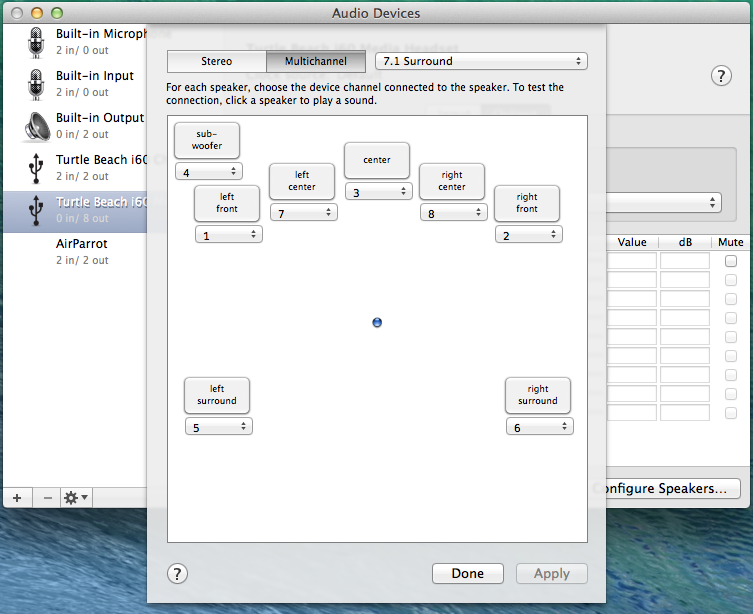Click the Built-in Input microphone icon
Viewport: 753px width, 614px height.
click(x=37, y=84)
